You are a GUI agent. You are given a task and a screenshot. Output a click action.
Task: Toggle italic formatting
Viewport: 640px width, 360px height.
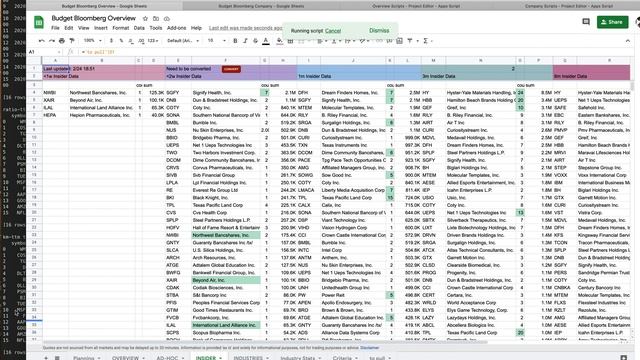click(245, 41)
